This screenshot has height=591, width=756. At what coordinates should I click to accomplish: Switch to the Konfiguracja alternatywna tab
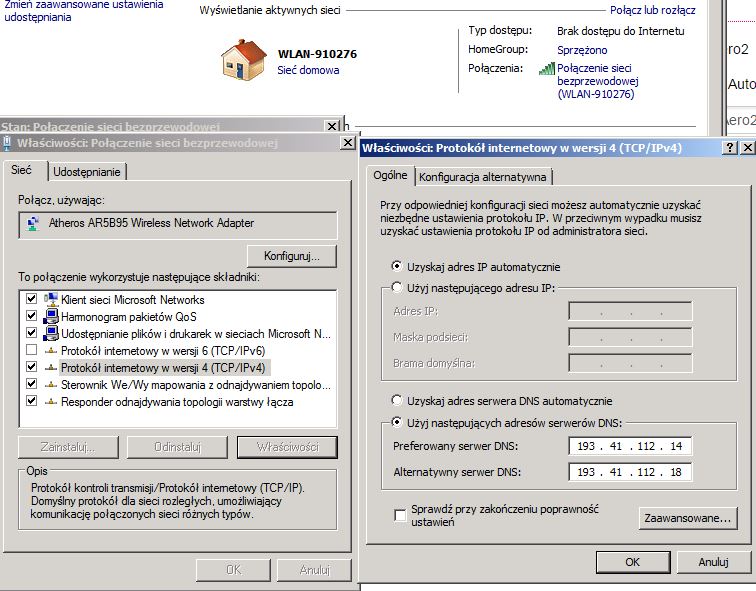click(x=483, y=177)
